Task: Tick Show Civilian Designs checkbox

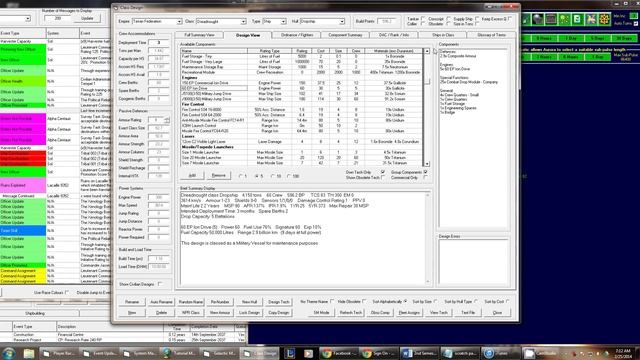Action: [x=160, y=284]
